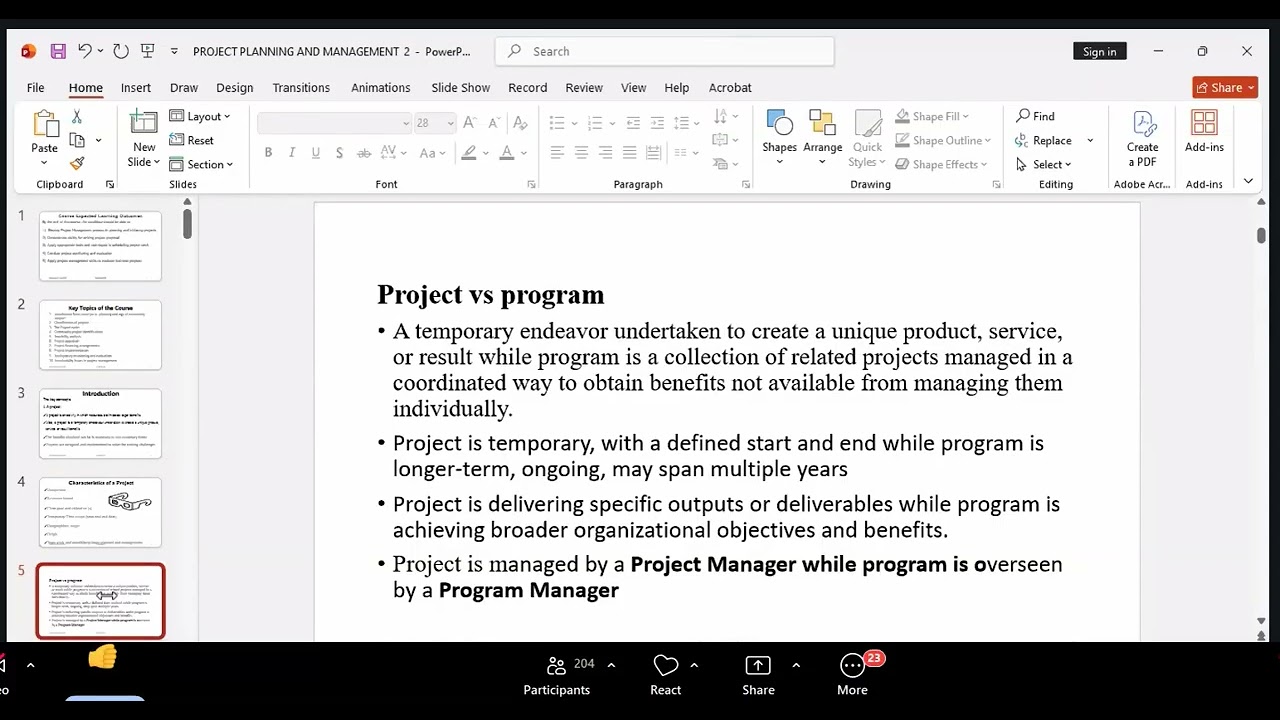Open bullets list dropdown arrow
Screen dimensions: 1280x720
573,123
